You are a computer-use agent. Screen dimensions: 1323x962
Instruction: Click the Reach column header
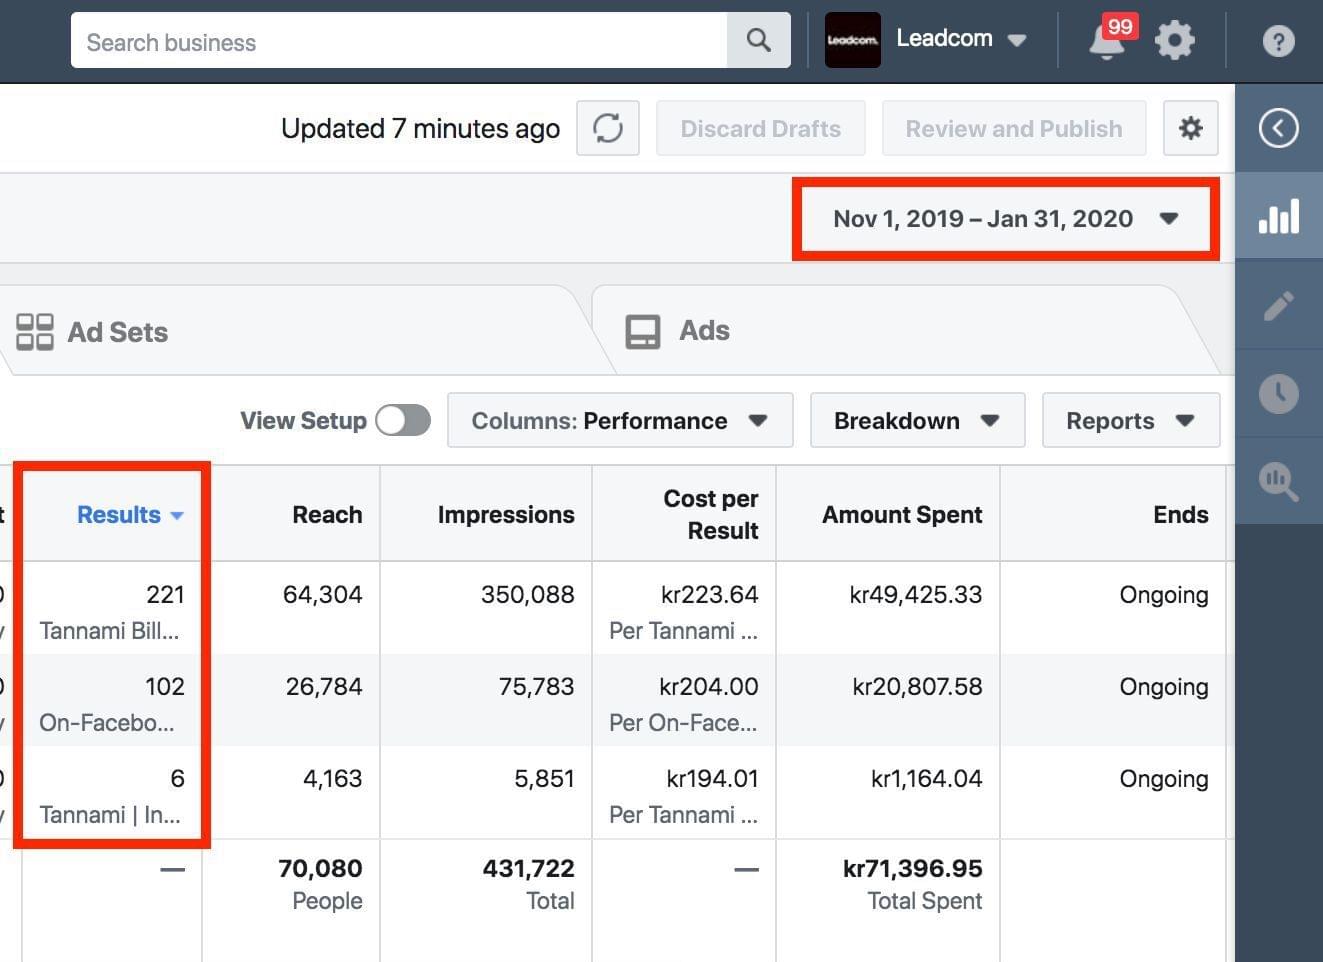[x=327, y=514]
